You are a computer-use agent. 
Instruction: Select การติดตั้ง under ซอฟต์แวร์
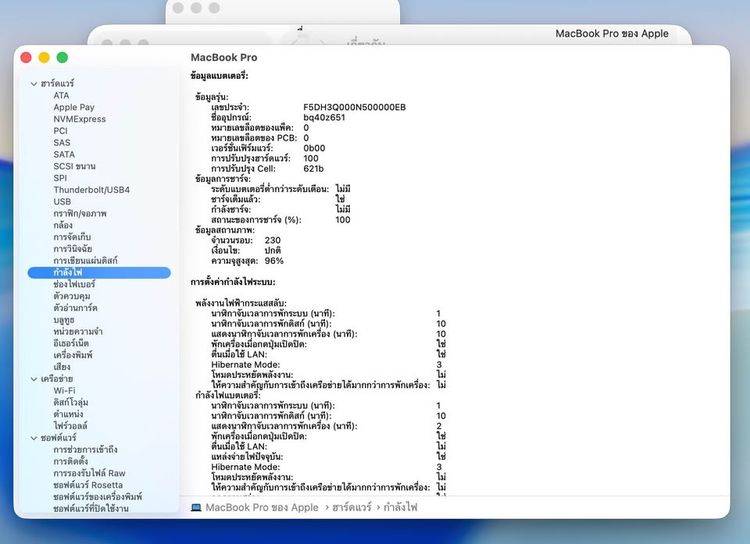click(70, 461)
